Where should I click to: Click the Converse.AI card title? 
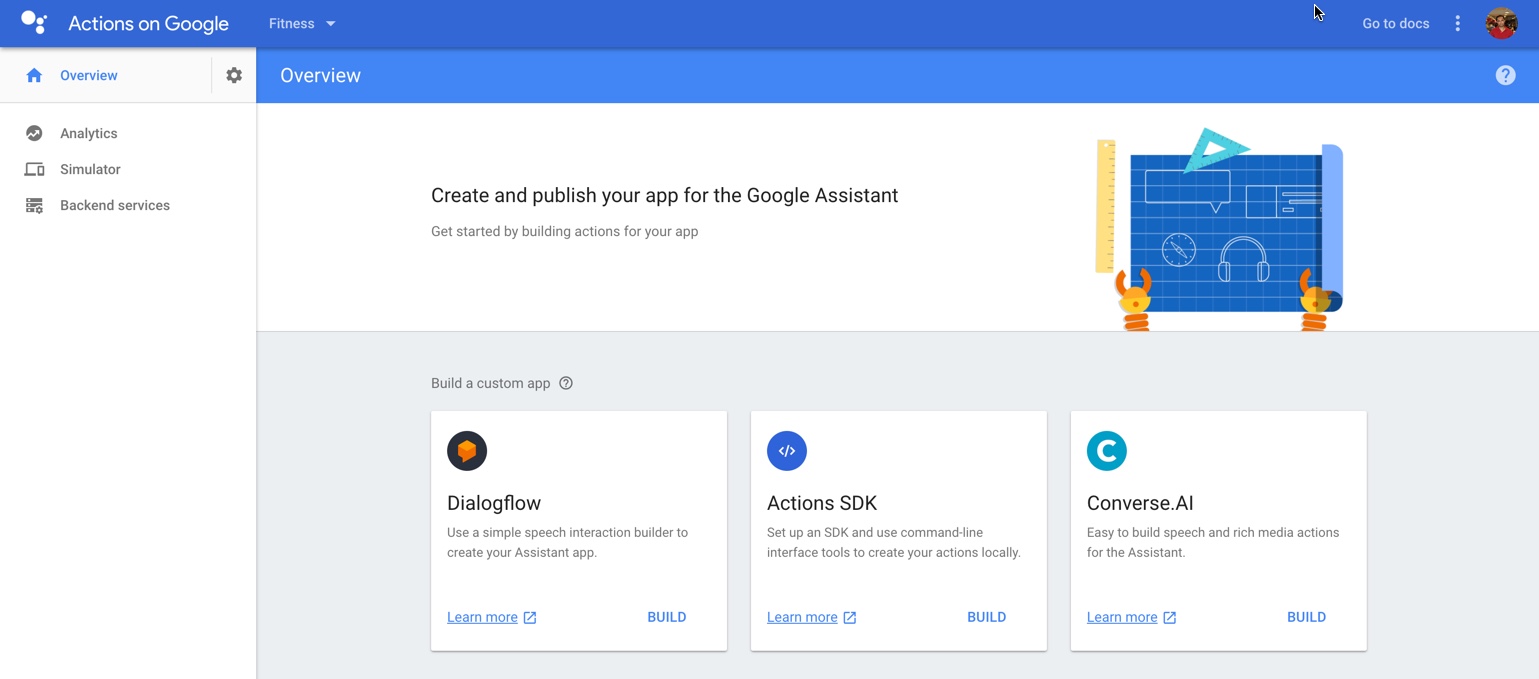(1140, 503)
